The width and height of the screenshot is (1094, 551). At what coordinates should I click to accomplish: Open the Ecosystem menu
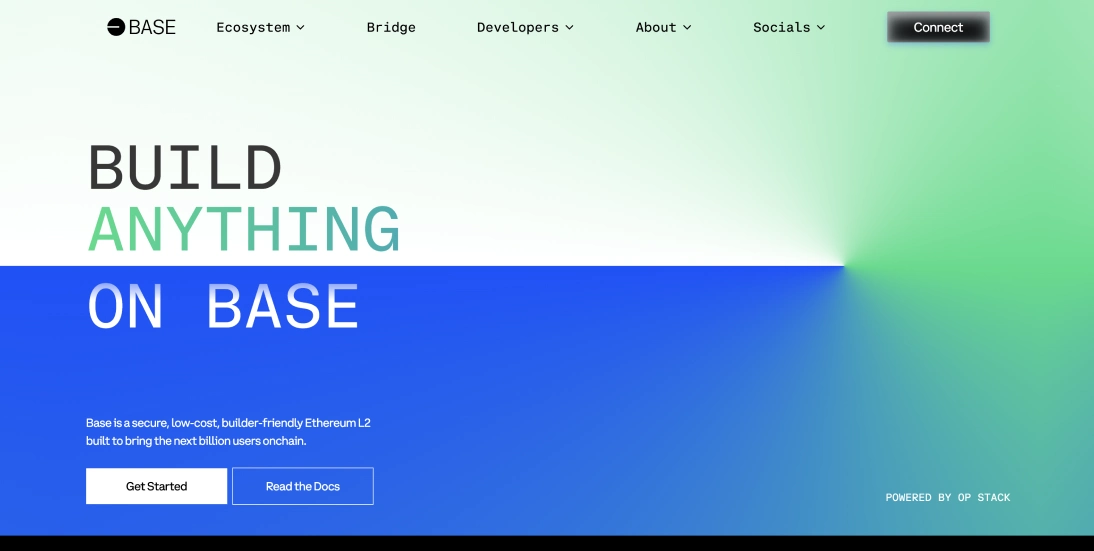click(260, 27)
